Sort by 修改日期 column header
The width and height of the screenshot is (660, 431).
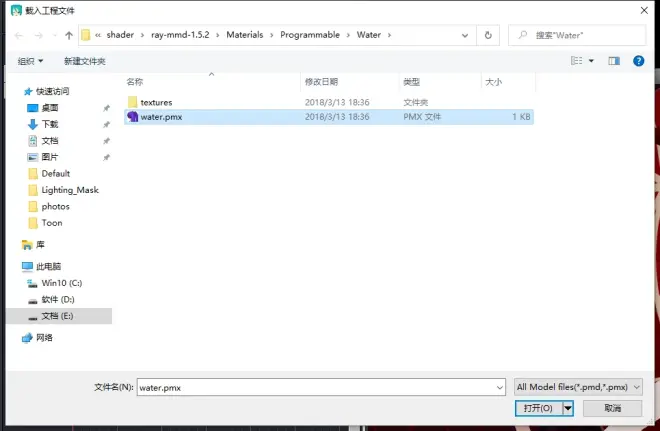coord(321,82)
